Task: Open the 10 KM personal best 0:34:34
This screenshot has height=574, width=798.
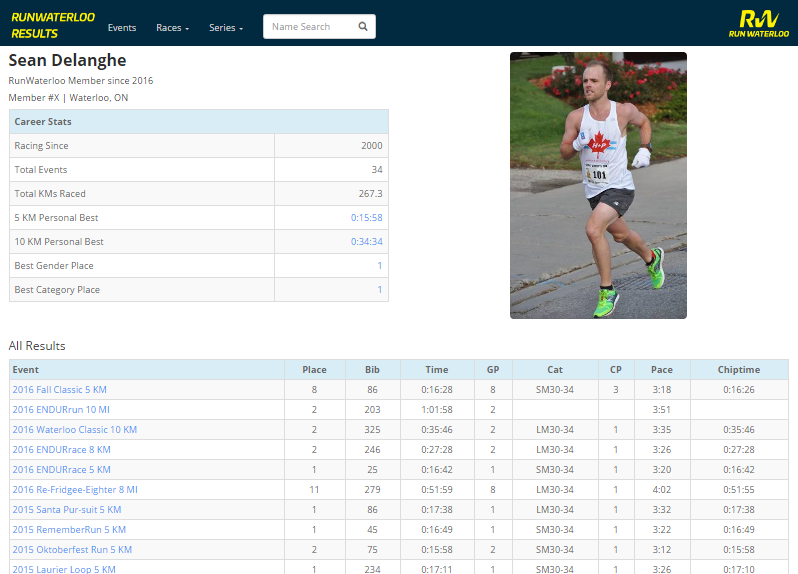Action: [x=366, y=242]
